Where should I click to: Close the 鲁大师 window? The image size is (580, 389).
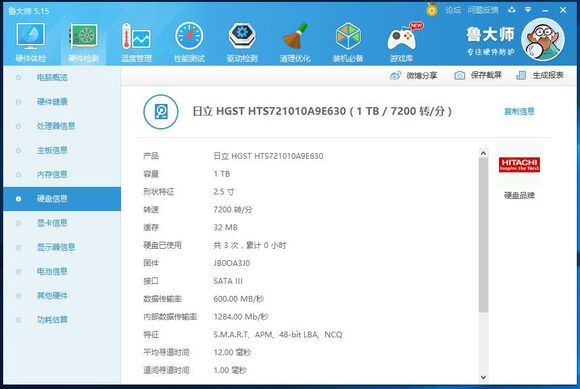point(563,10)
